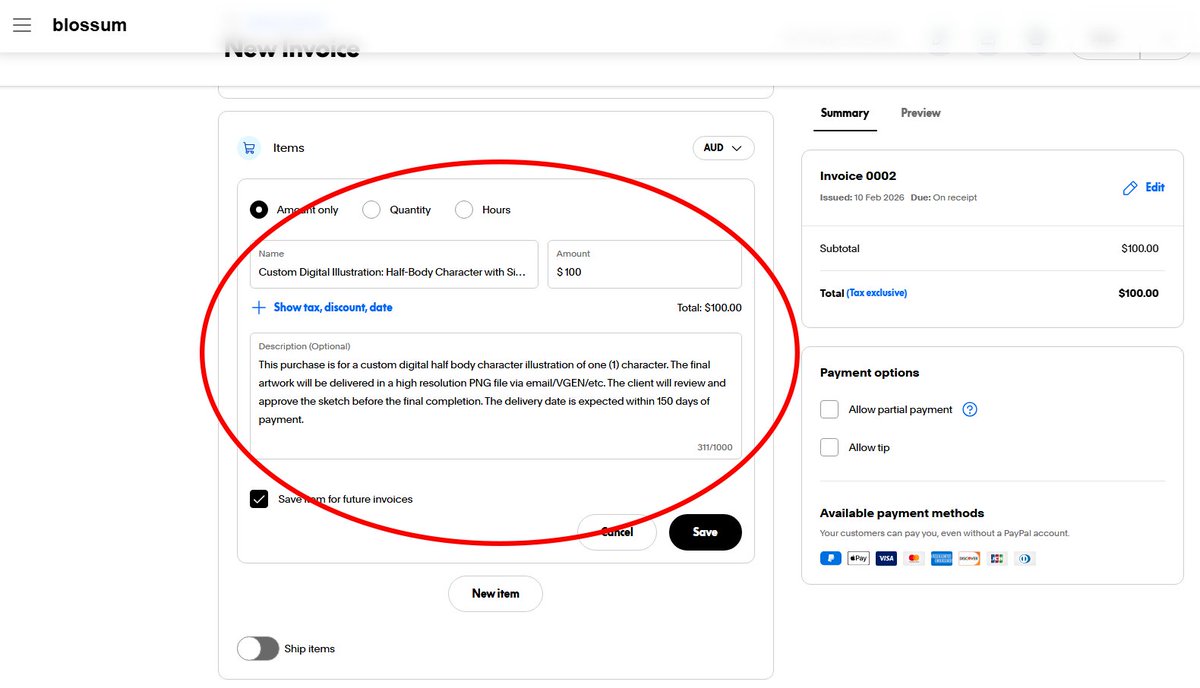The width and height of the screenshot is (1200, 688).
Task: Click the Payment options heading
Action: [x=869, y=373]
